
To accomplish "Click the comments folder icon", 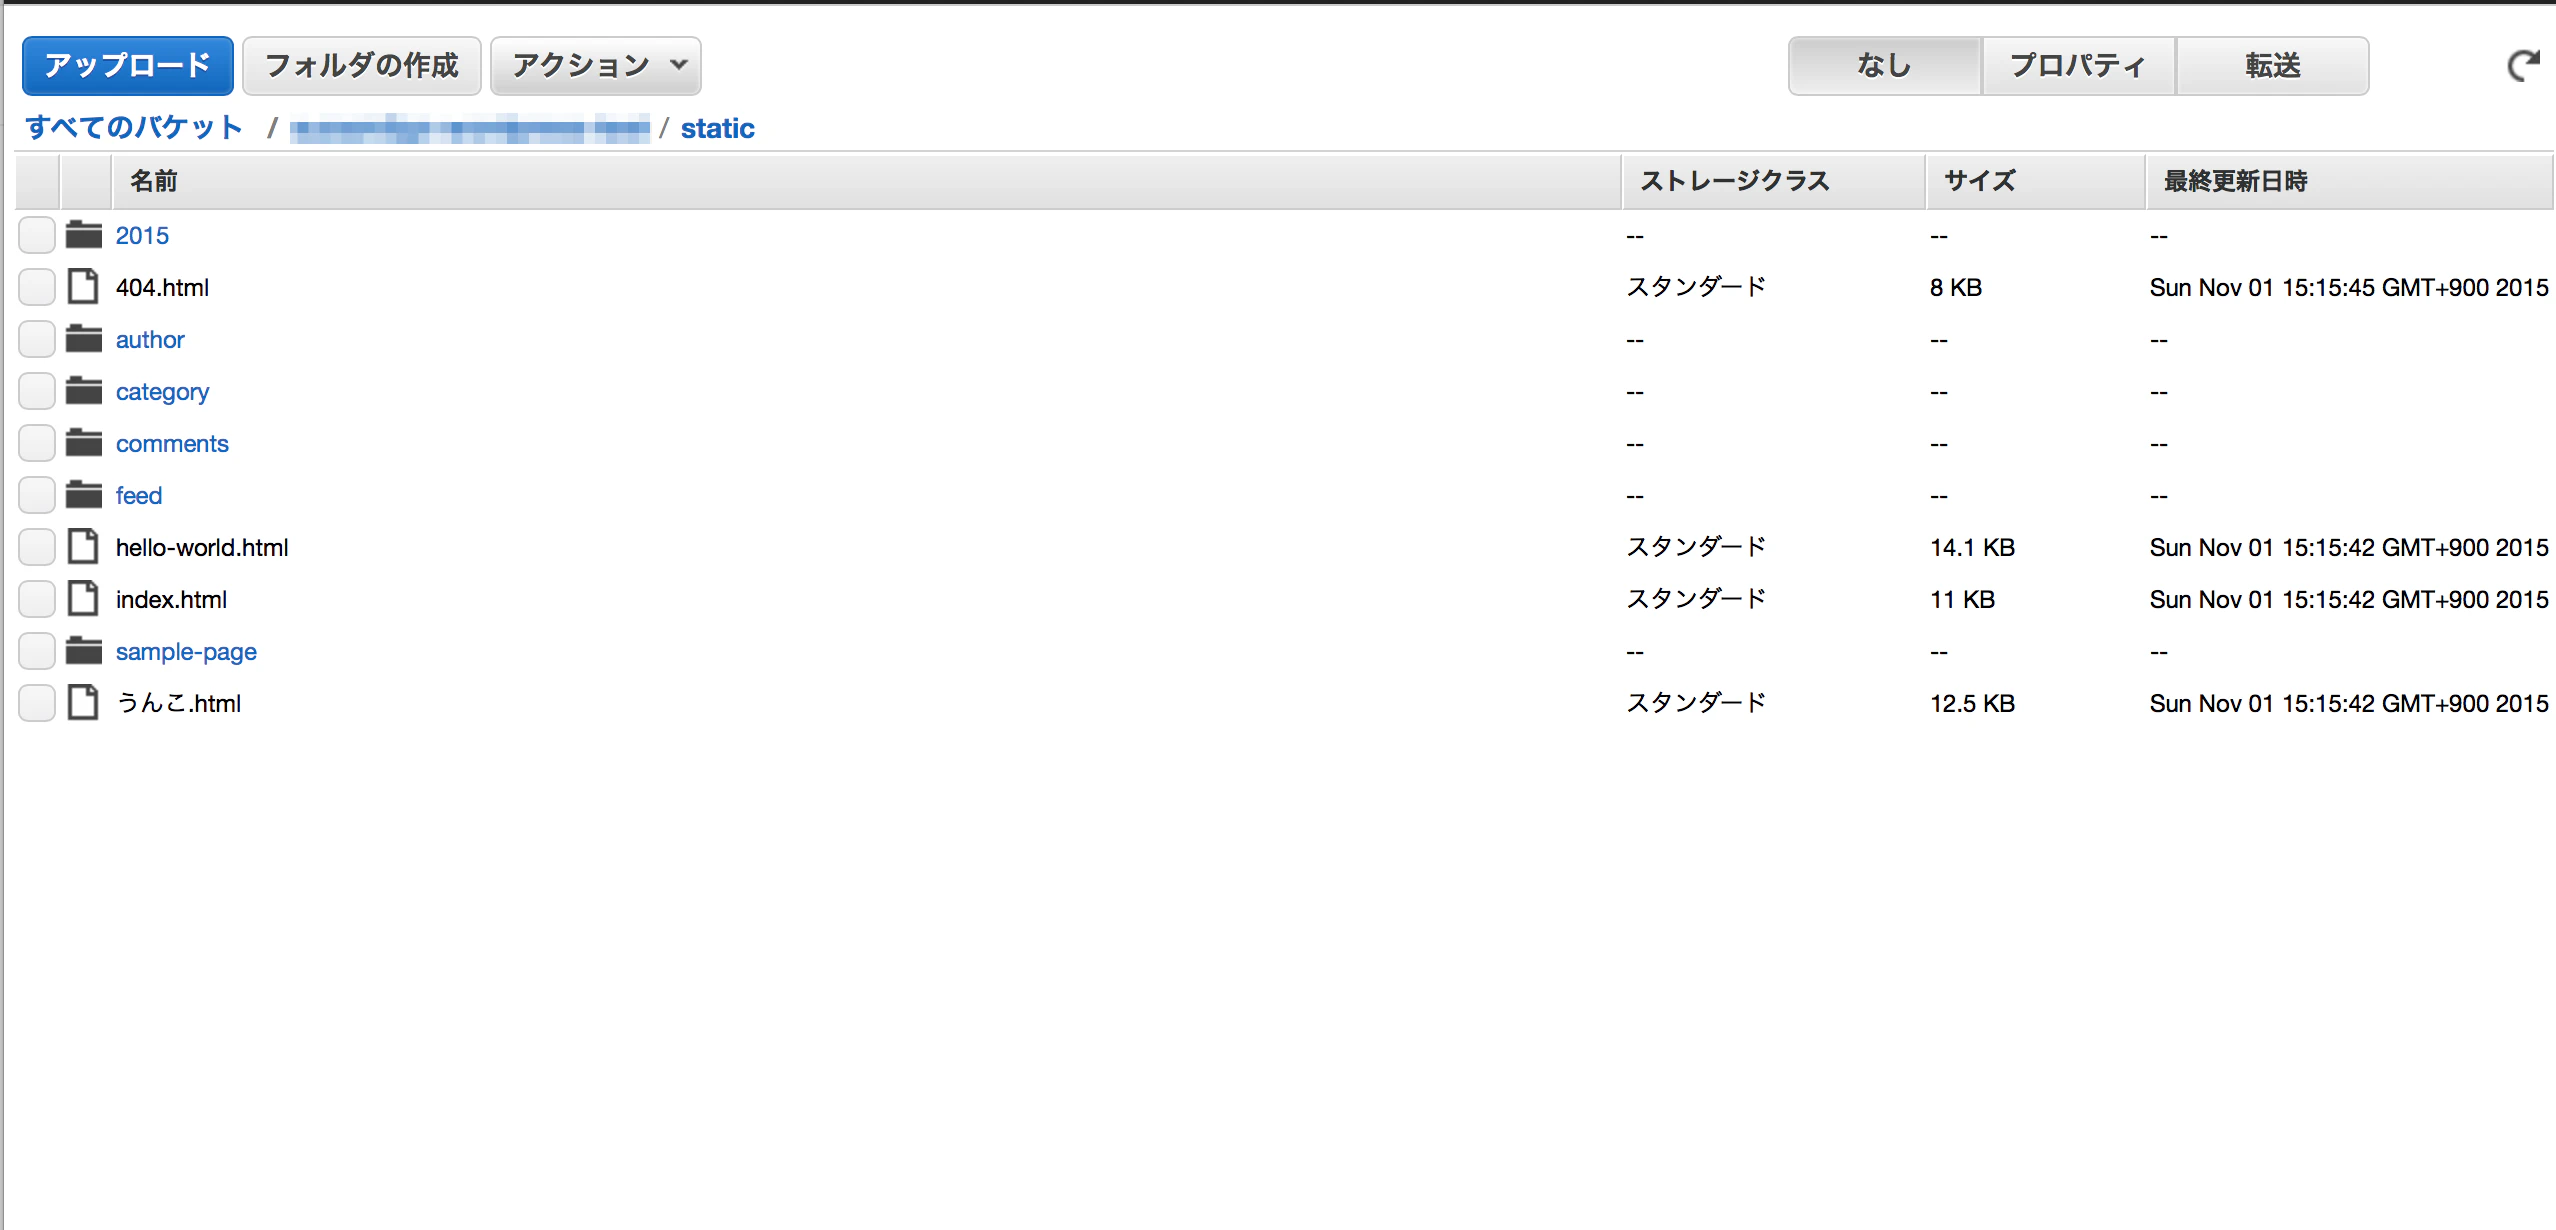I will coord(84,443).
